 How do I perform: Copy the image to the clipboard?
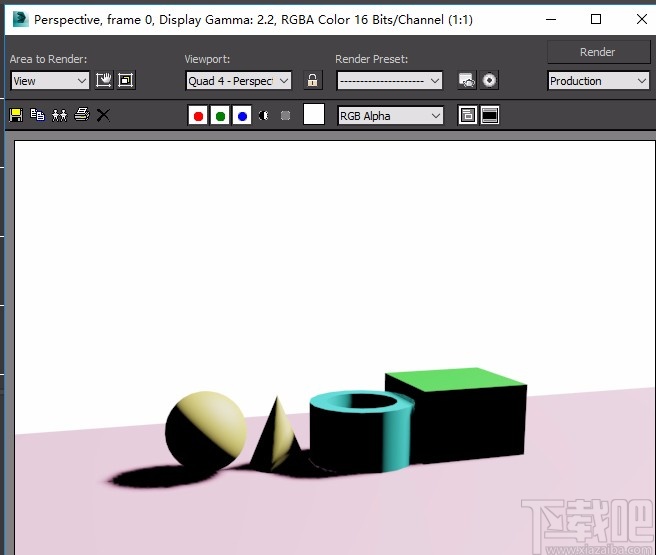tap(38, 115)
